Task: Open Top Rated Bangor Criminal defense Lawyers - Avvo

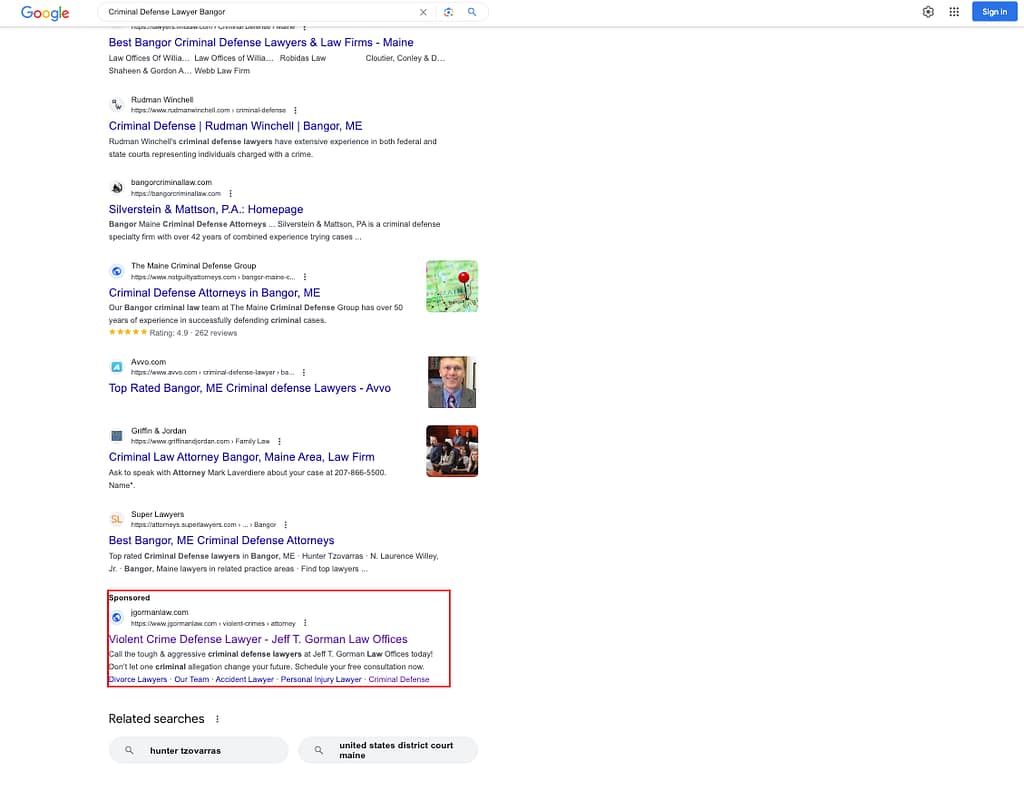Action: tap(249, 388)
